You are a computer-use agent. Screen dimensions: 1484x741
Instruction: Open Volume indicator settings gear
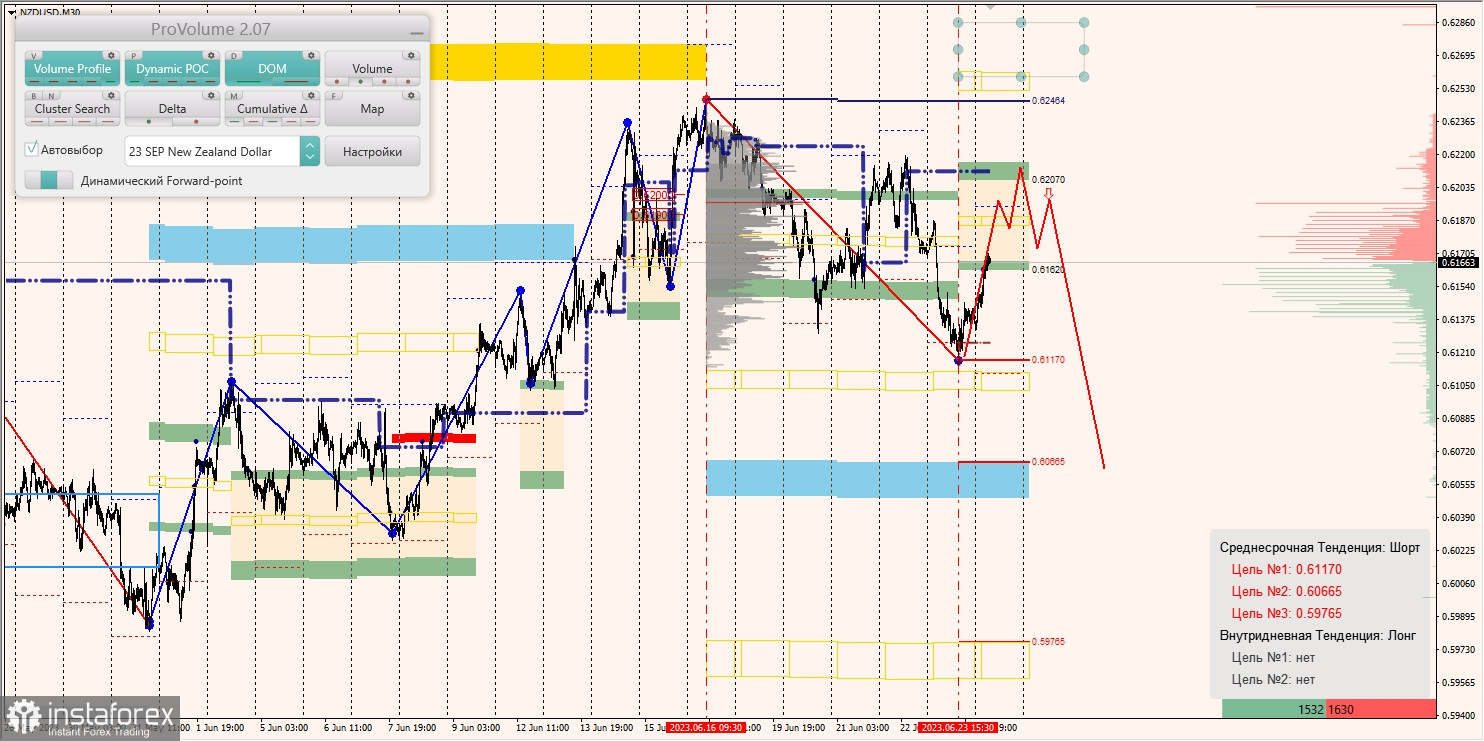410,56
